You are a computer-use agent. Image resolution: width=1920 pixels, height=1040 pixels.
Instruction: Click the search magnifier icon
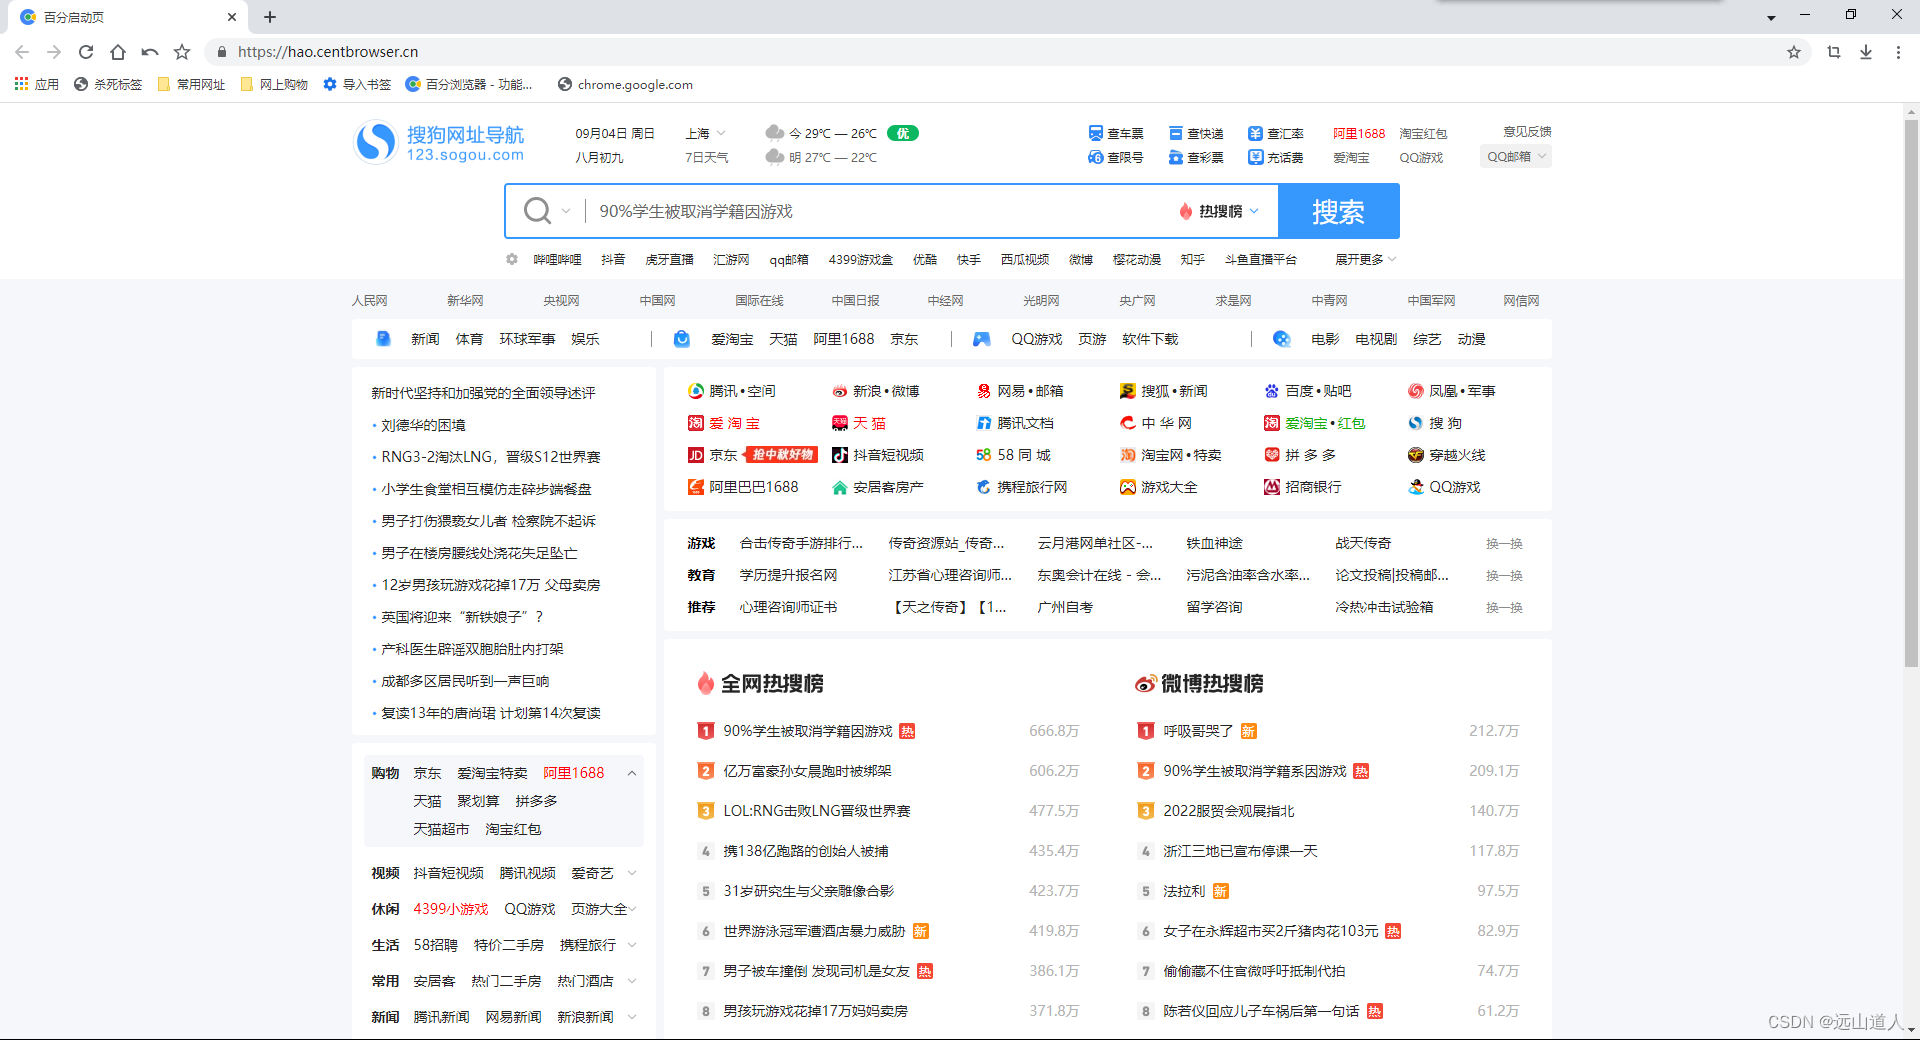[x=537, y=211]
